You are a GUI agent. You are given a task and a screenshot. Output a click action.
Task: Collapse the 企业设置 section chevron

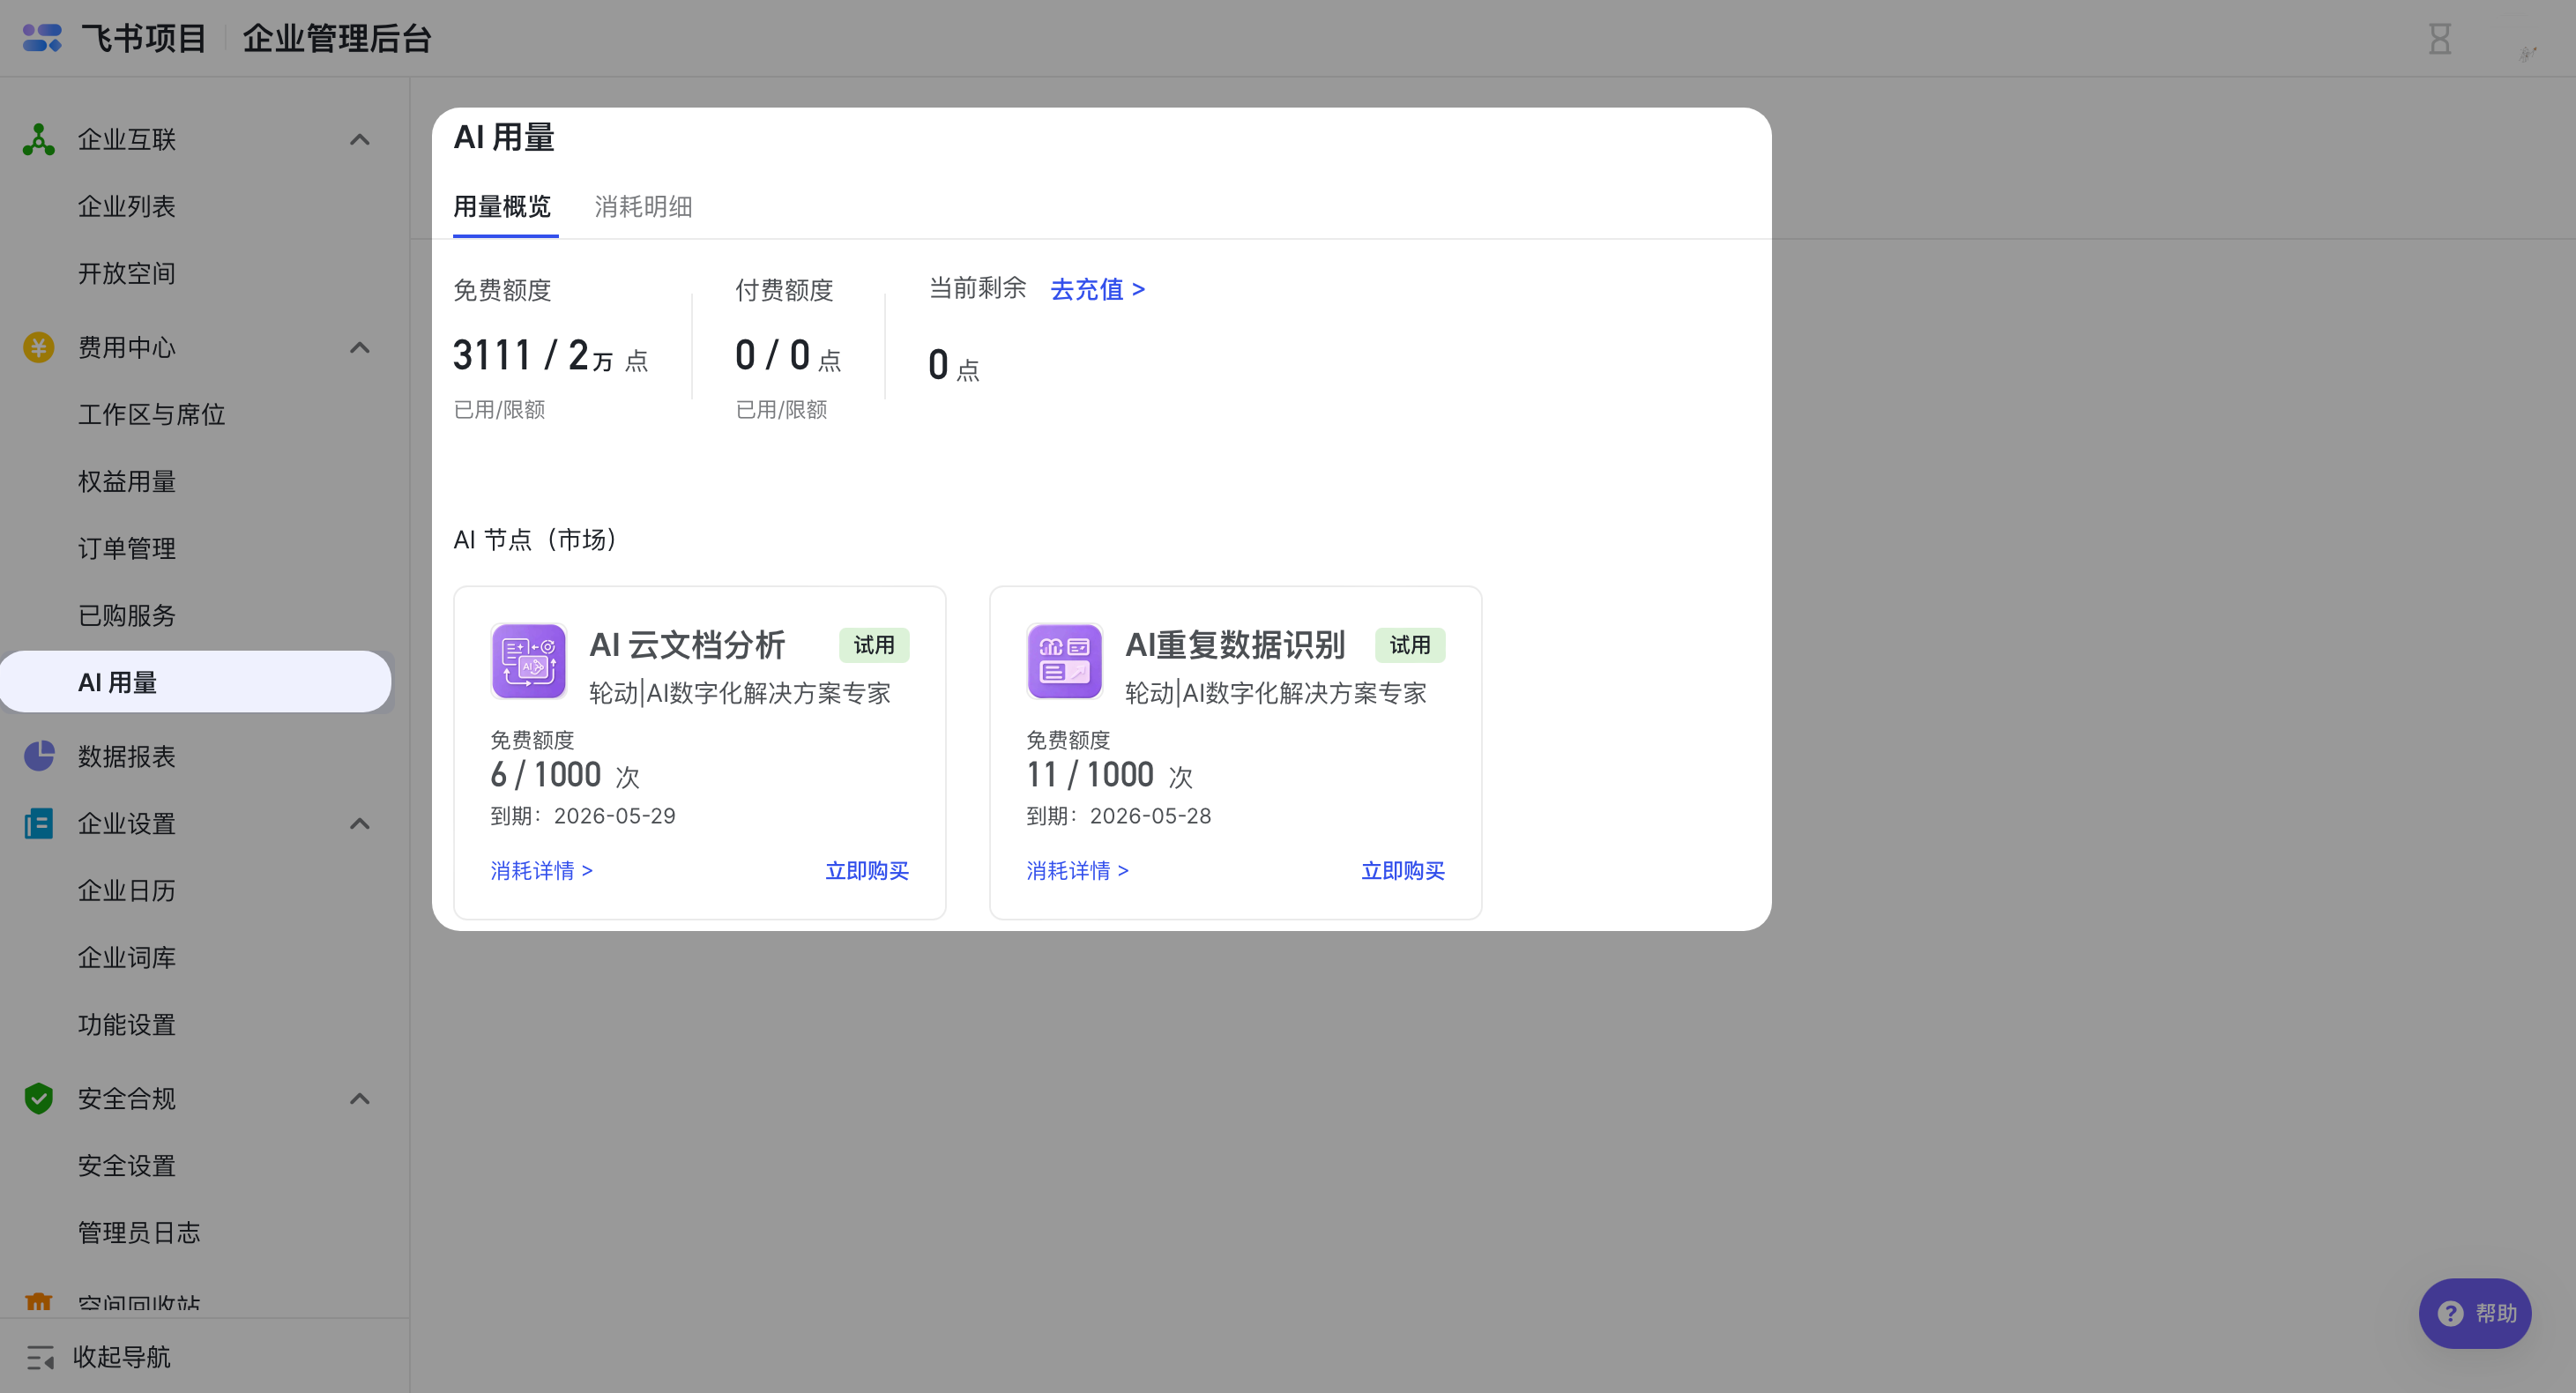point(360,823)
